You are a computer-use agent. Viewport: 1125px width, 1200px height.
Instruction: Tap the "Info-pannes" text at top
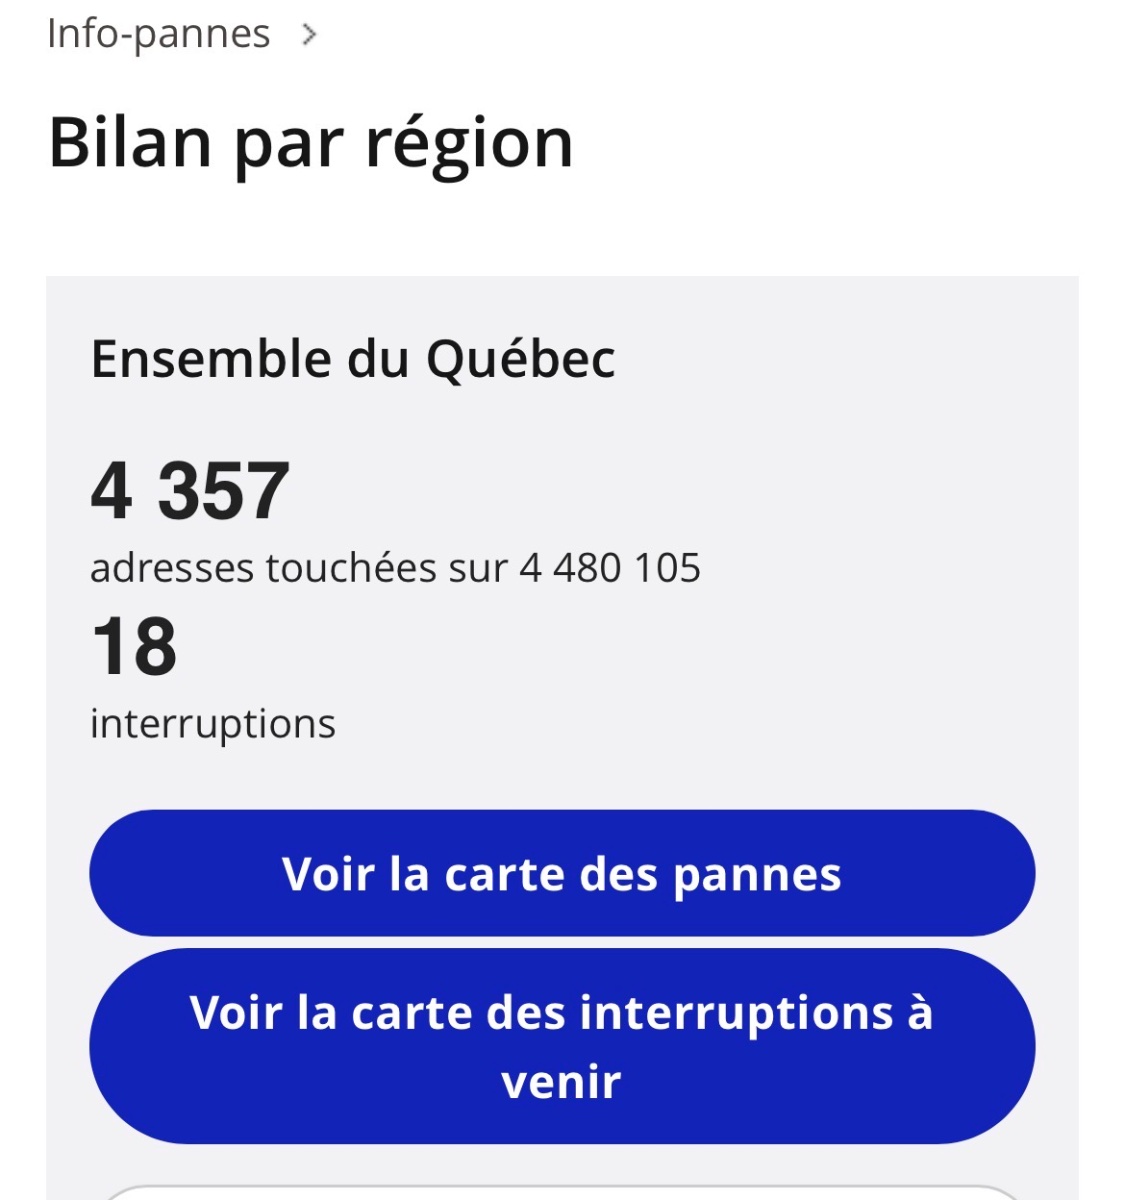pyautogui.click(x=158, y=34)
